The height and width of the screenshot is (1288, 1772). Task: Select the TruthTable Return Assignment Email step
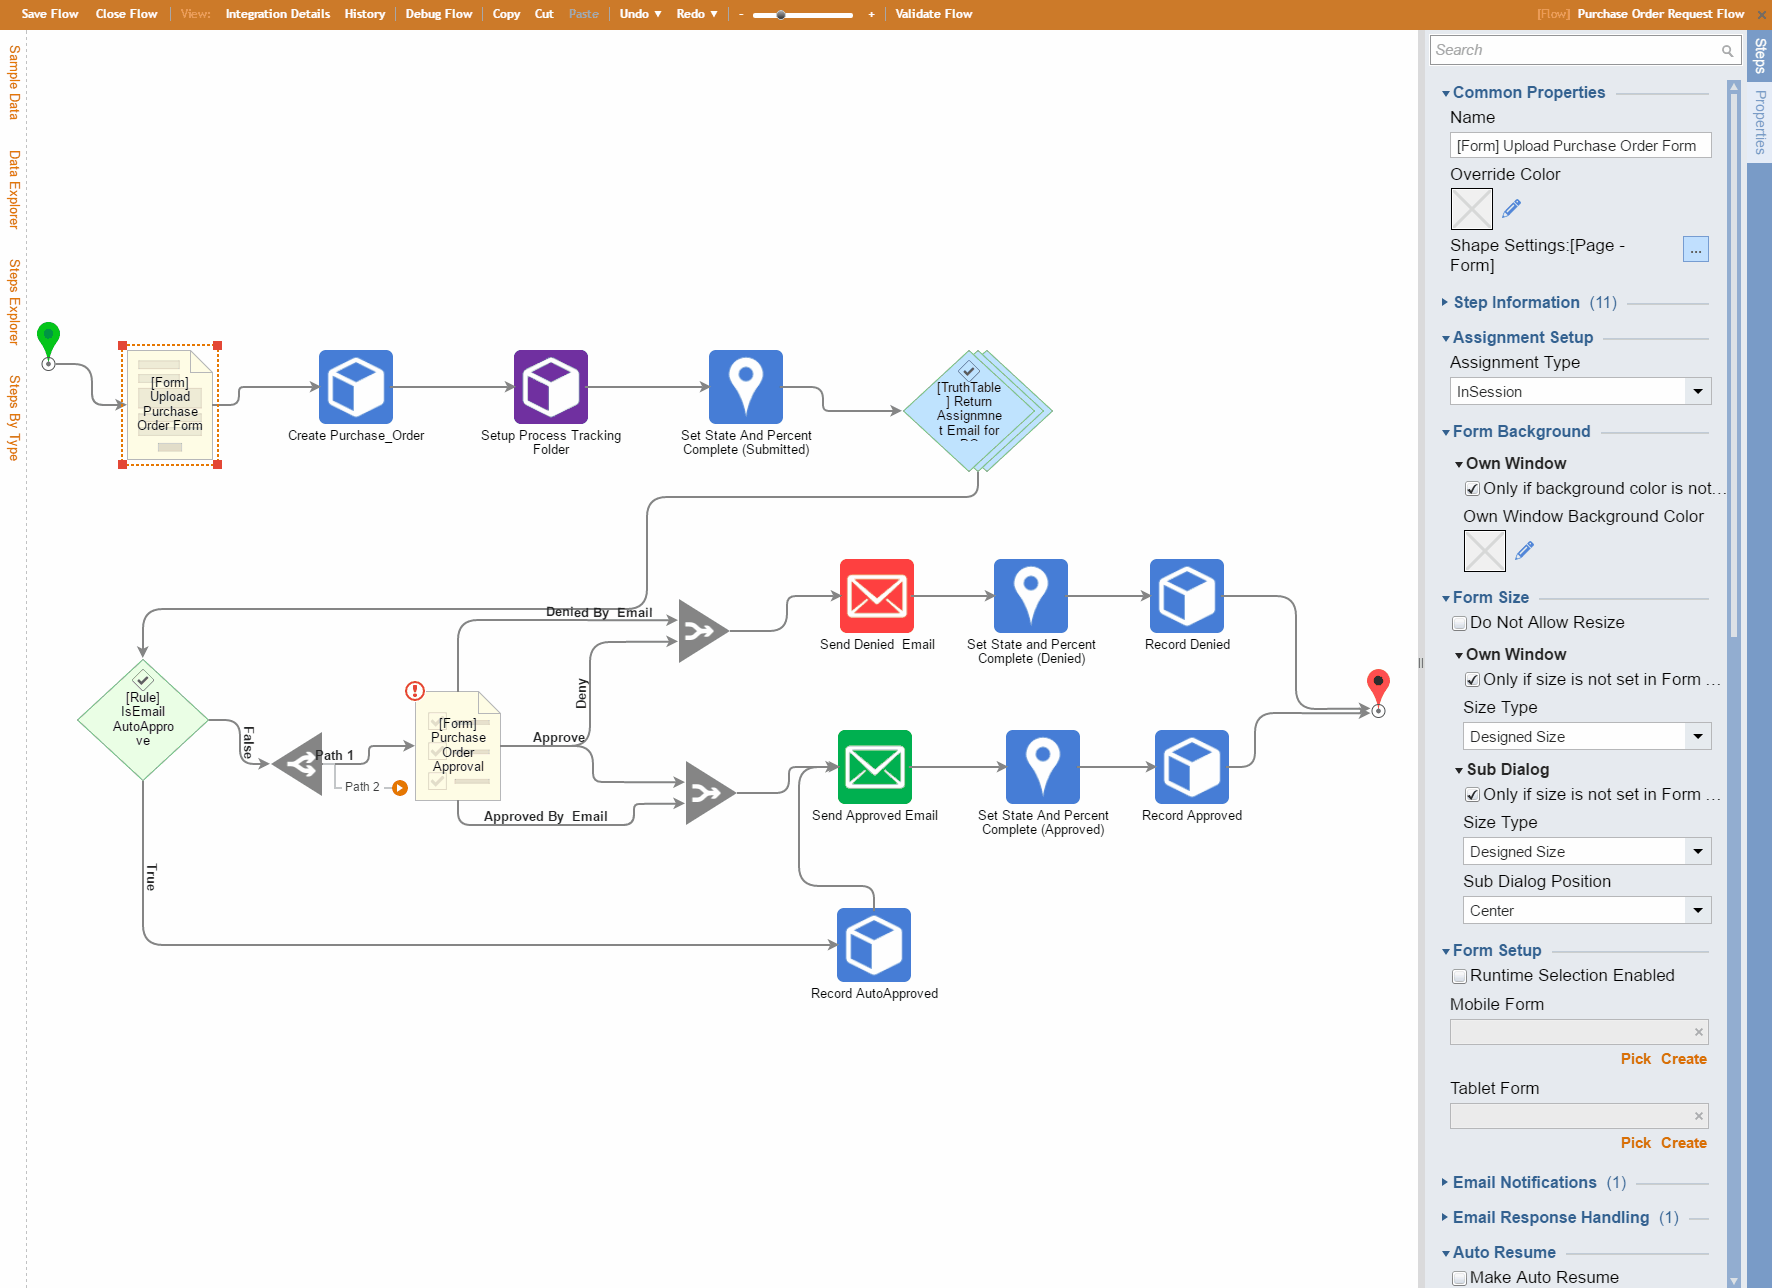point(975,410)
